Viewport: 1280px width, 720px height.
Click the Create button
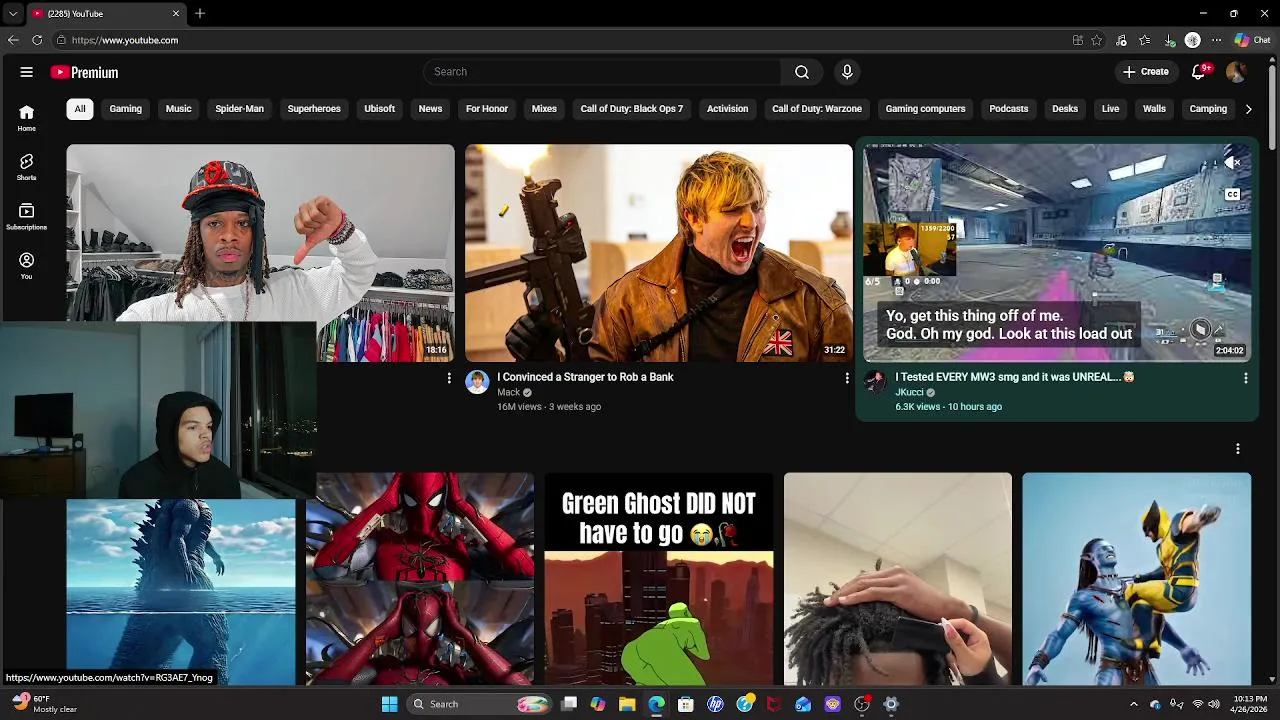coord(1145,72)
